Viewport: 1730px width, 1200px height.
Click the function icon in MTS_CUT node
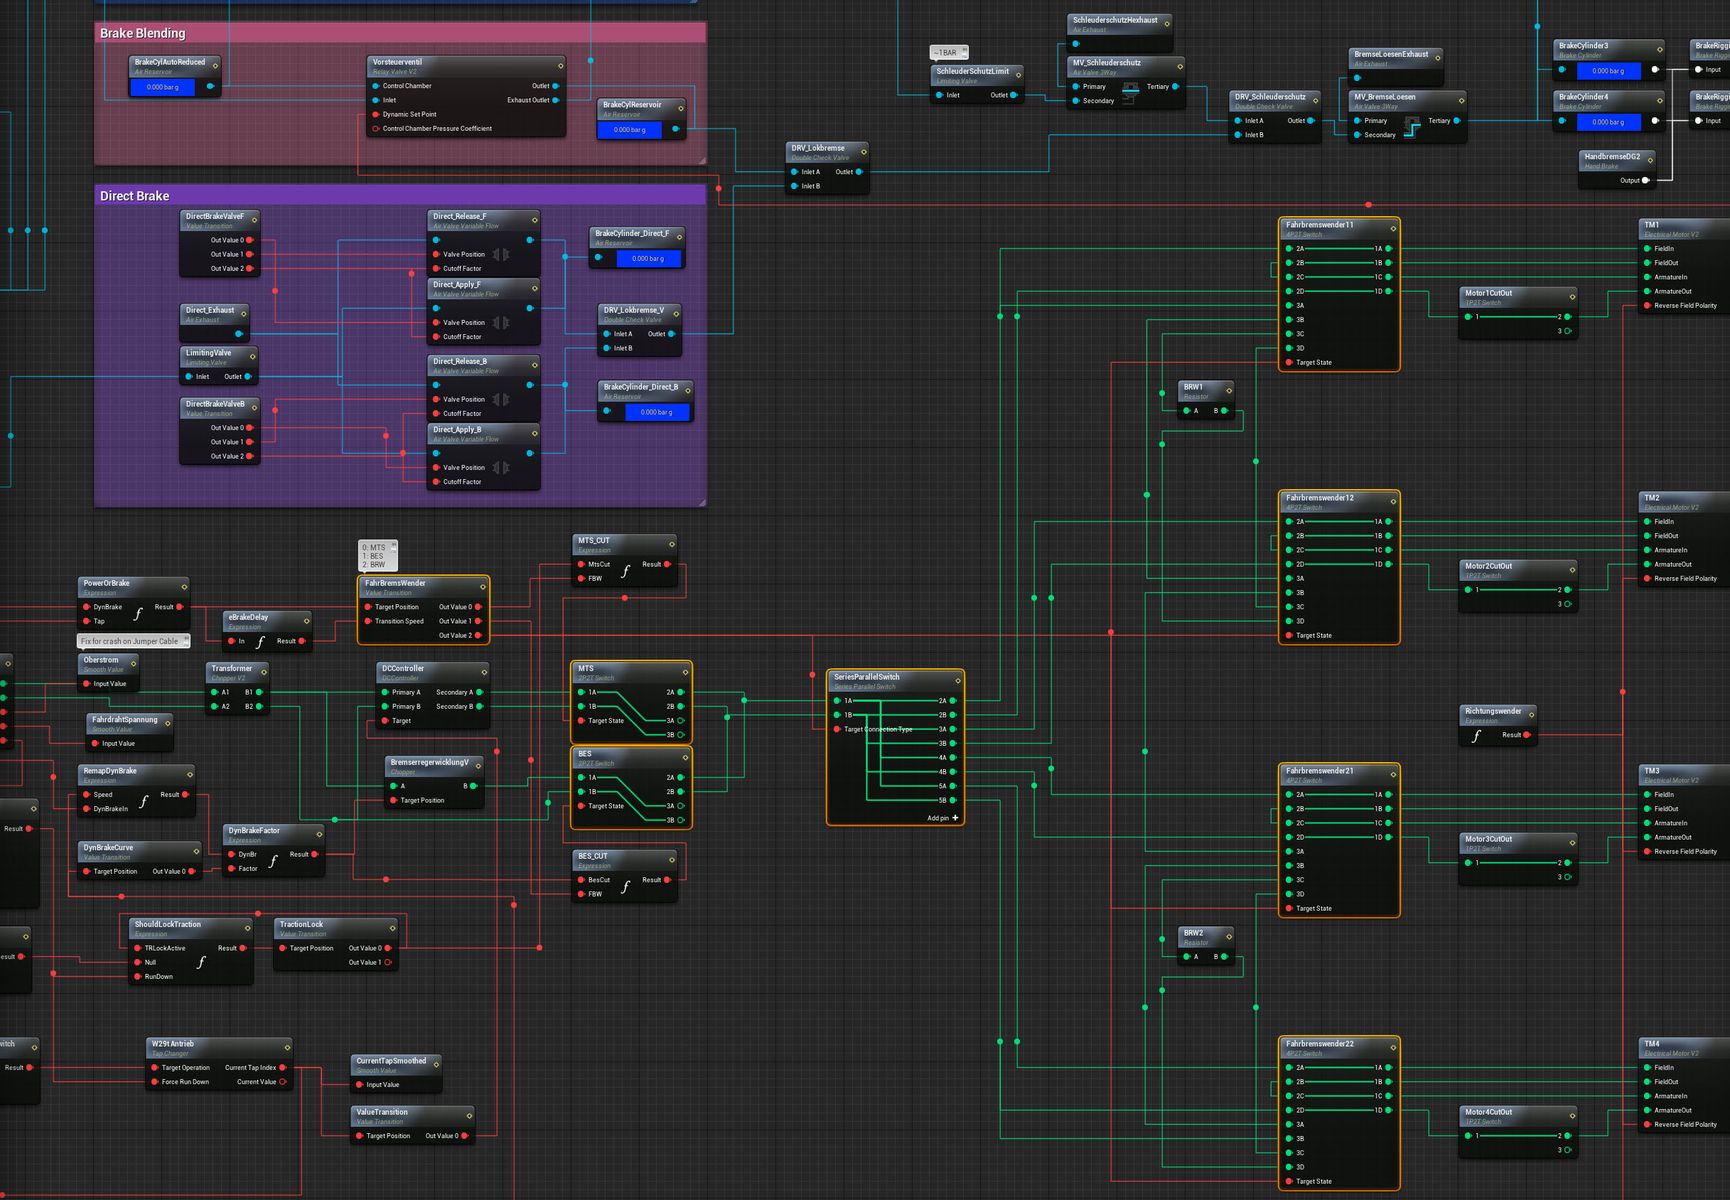pyautogui.click(x=625, y=571)
